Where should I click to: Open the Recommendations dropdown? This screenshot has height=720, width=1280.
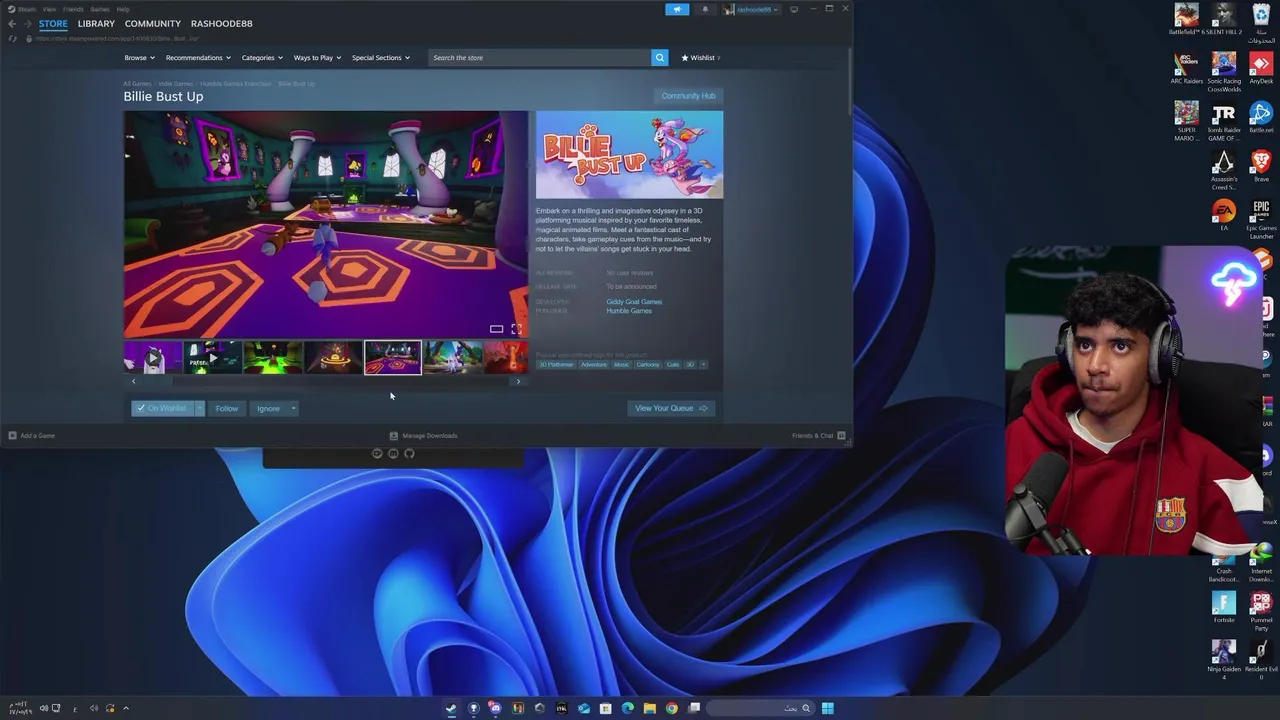coord(198,57)
